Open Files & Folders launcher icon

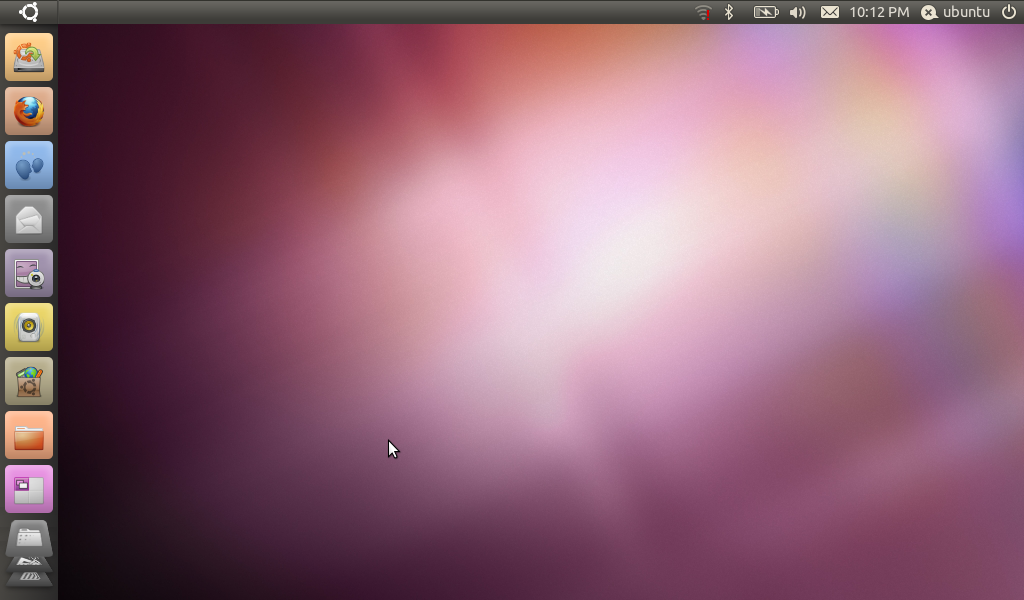coord(29,435)
